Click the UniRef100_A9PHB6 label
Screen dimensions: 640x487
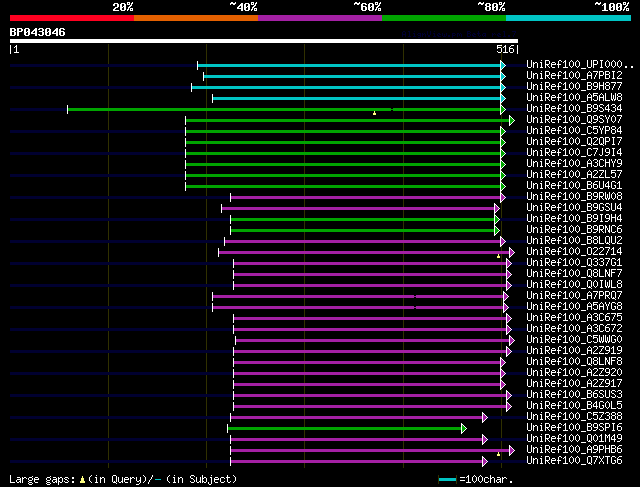pyautogui.click(x=574, y=450)
